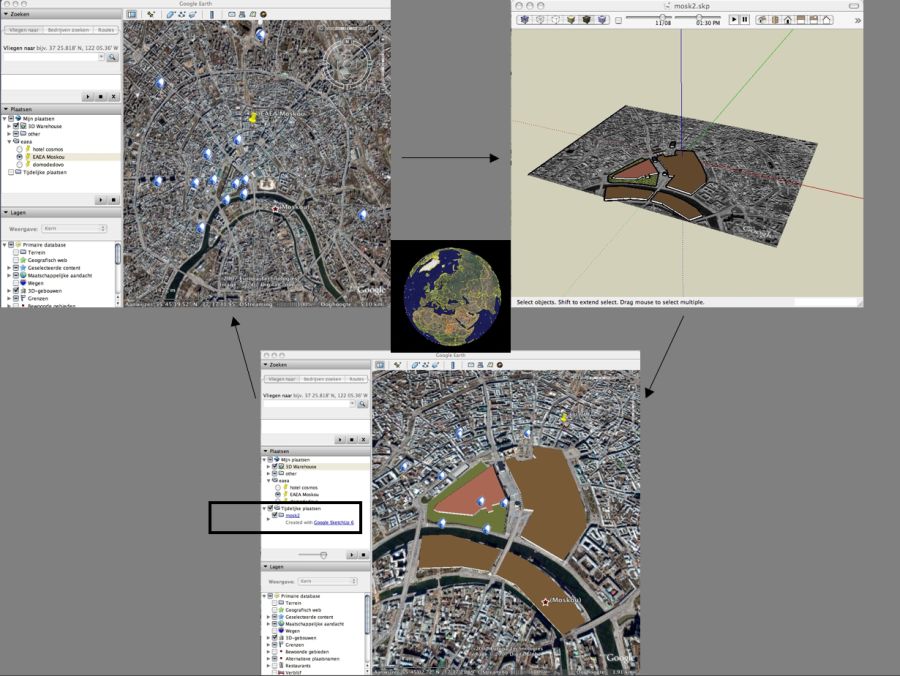Collapse Zoeken panel in top Google Earth window
The image size is (900, 676).
tap(6, 14)
